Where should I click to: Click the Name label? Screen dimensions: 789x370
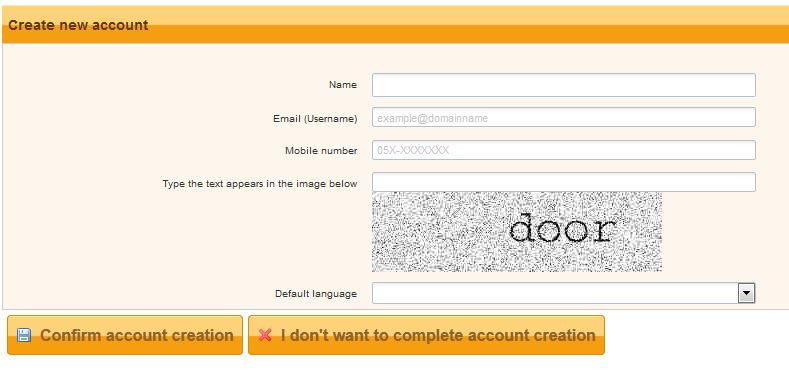tap(343, 85)
